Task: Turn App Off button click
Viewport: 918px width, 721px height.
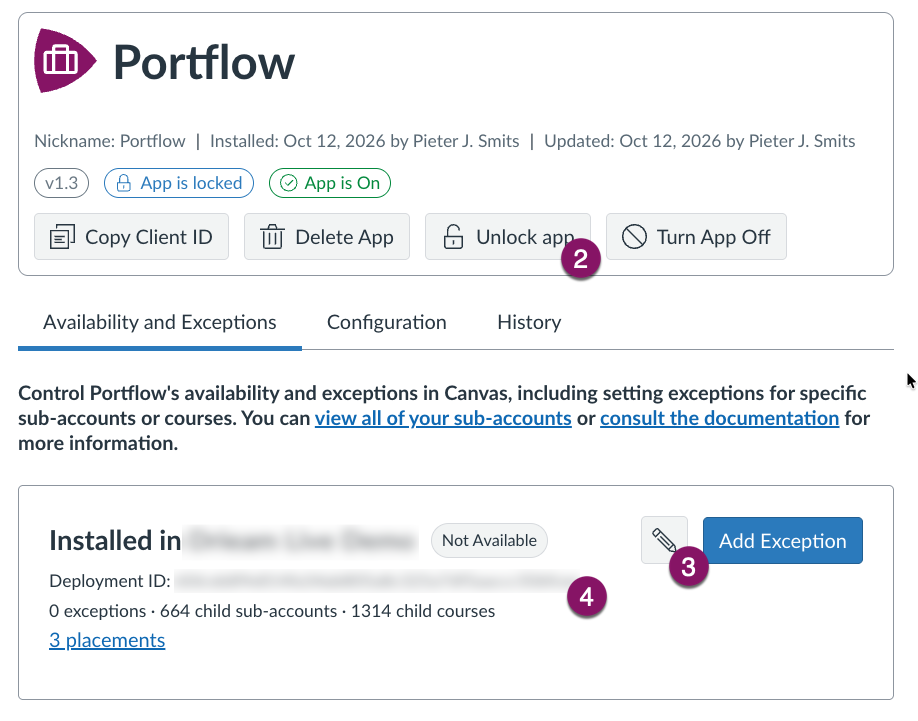Action: pyautogui.click(x=696, y=237)
